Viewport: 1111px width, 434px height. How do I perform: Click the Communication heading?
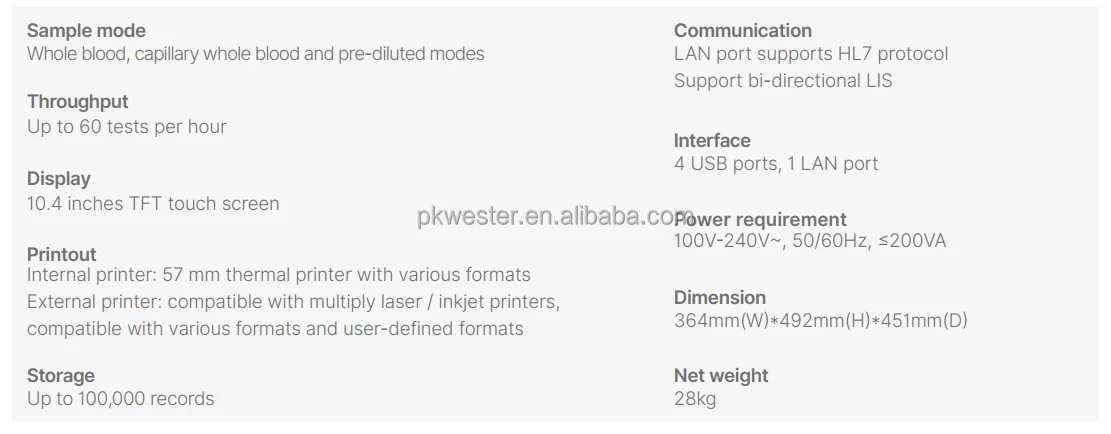(x=743, y=30)
